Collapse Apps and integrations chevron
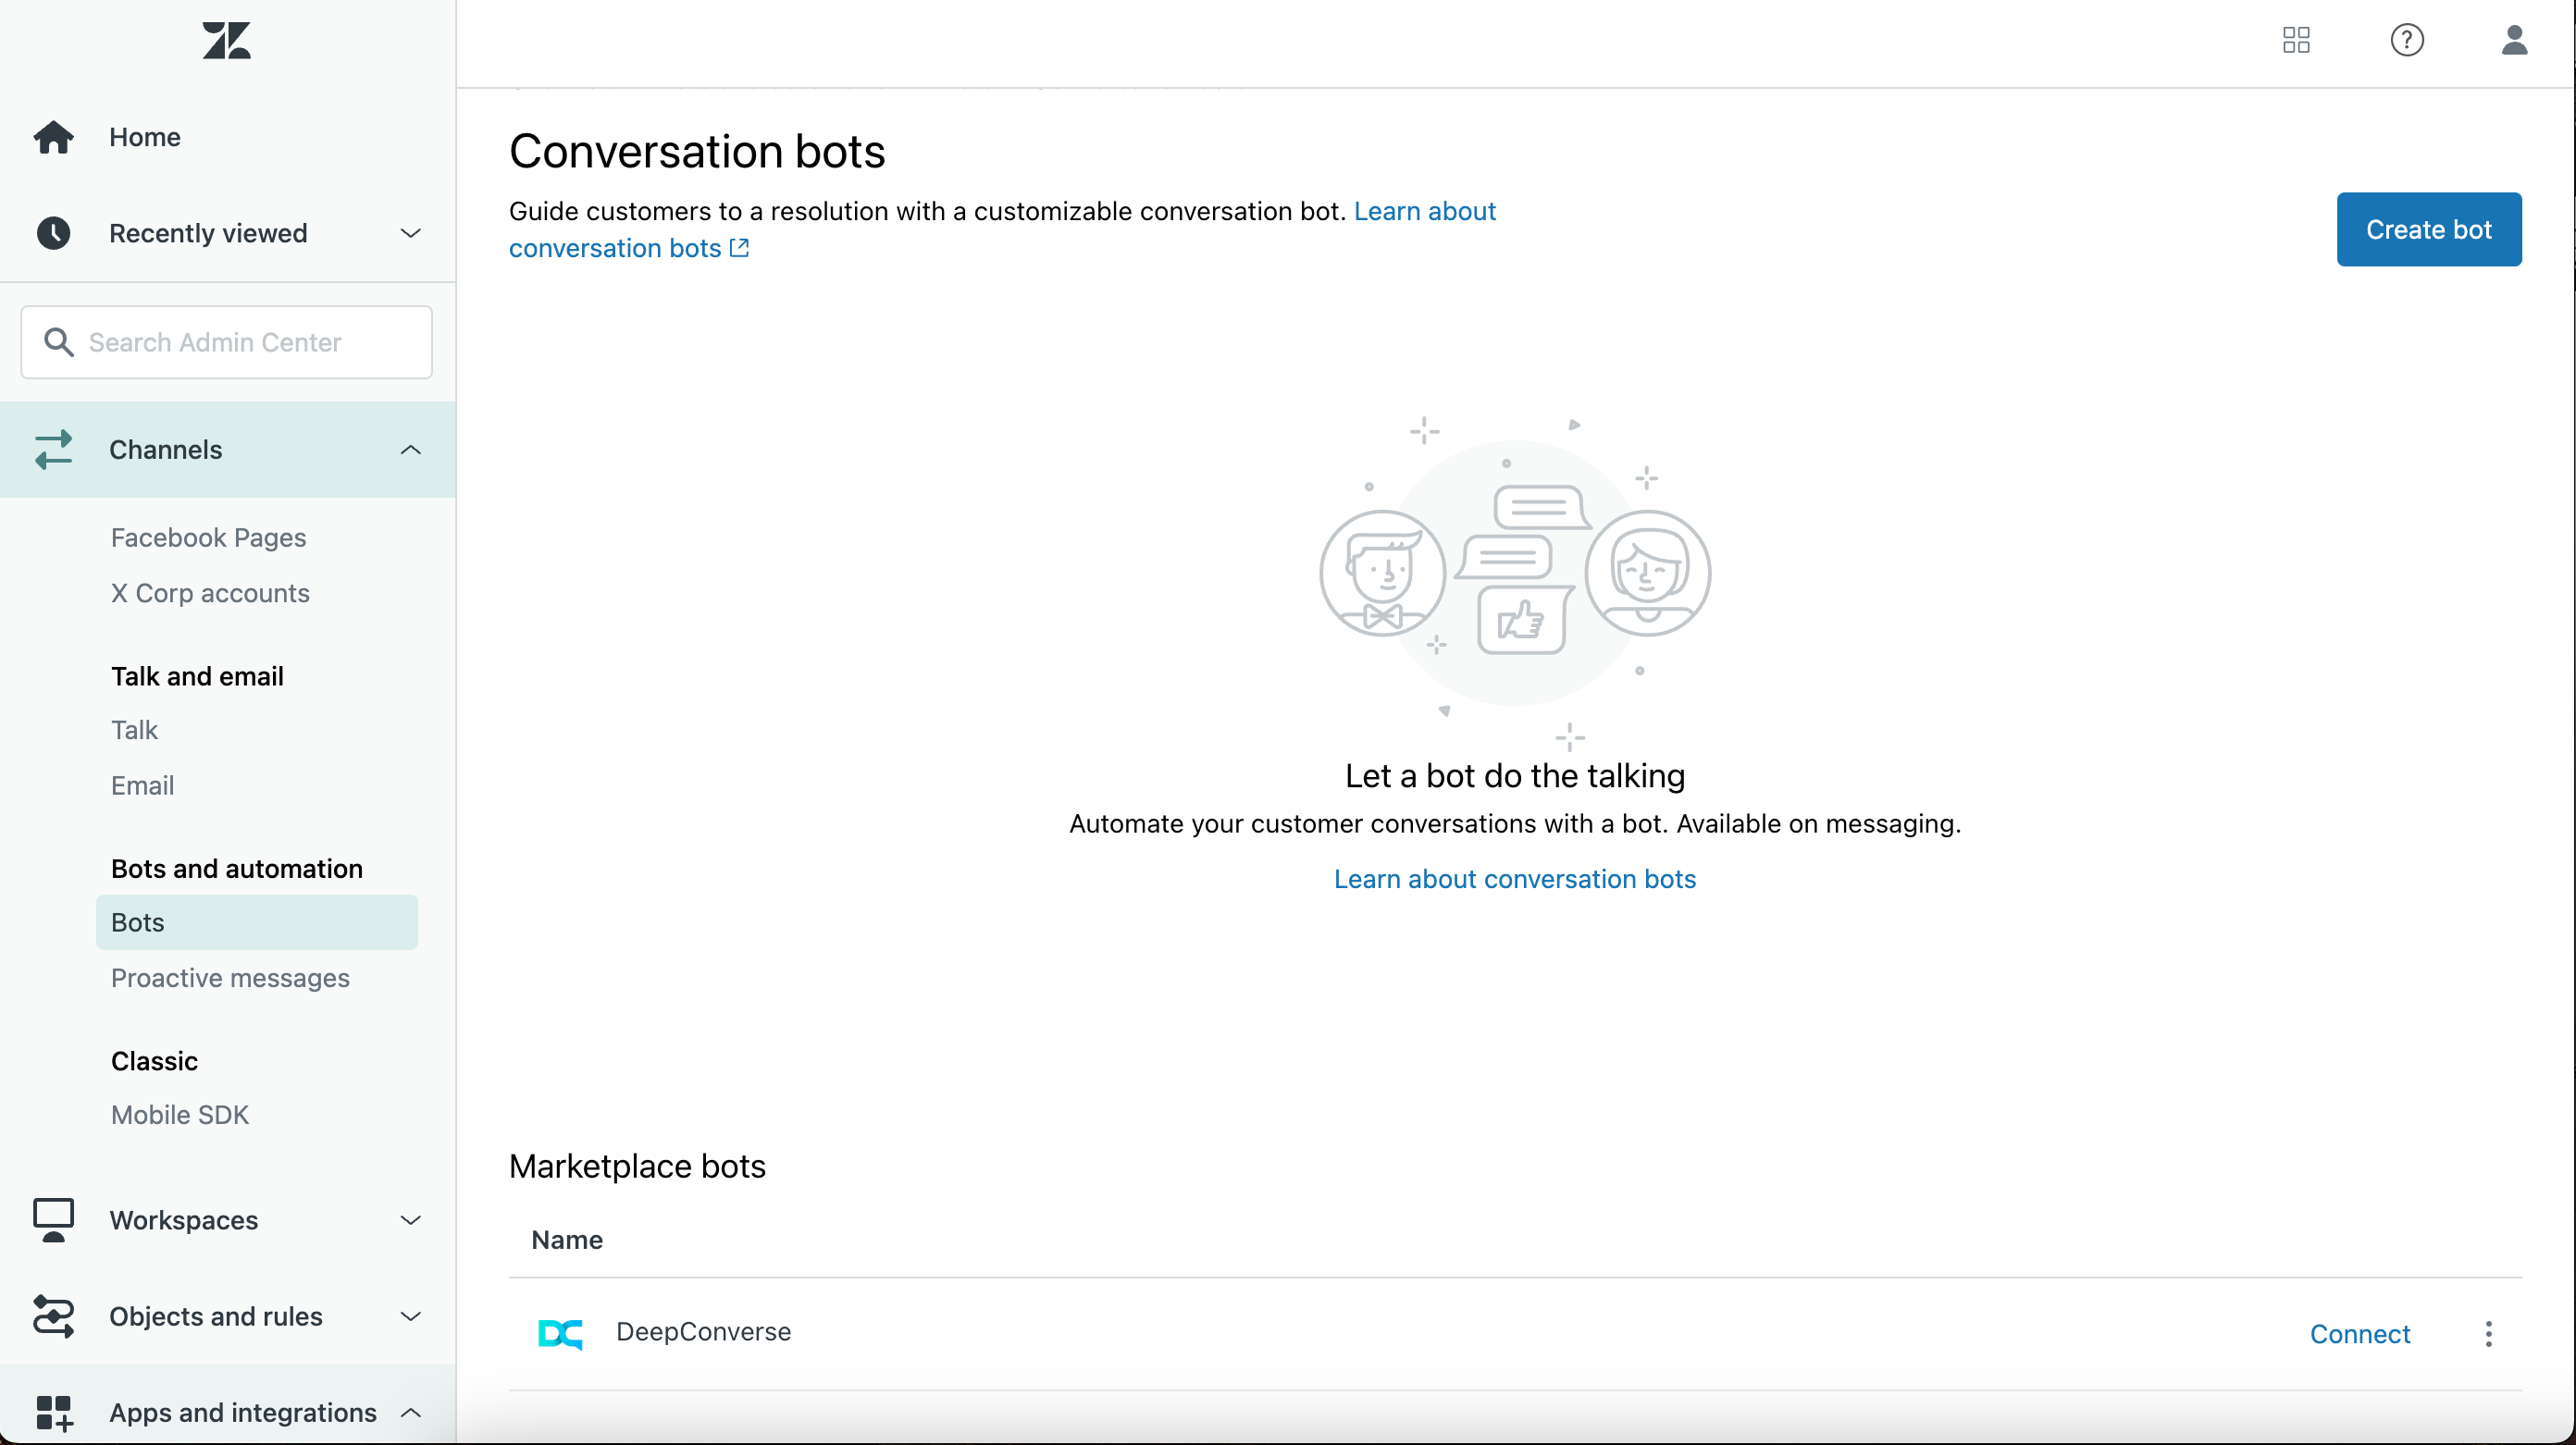Viewport: 2576px width, 1445px height. 410,1412
